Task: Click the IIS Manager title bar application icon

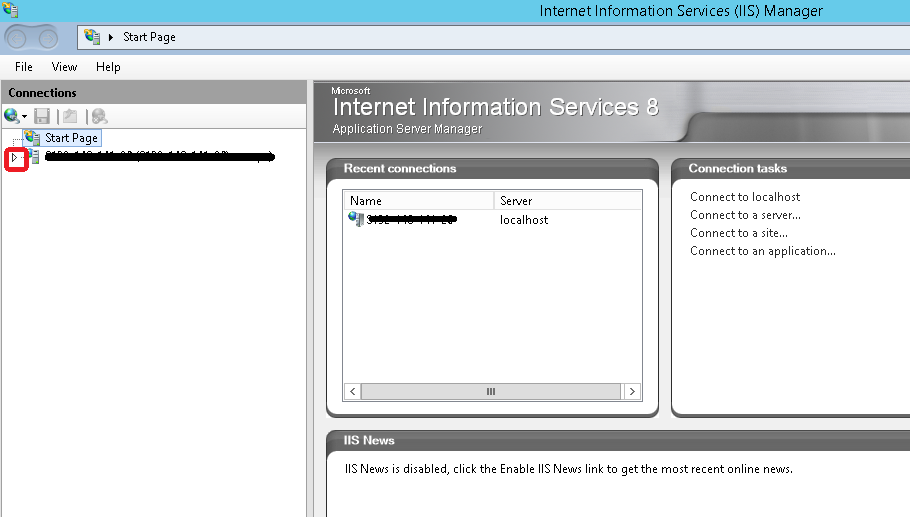Action: click(10, 10)
